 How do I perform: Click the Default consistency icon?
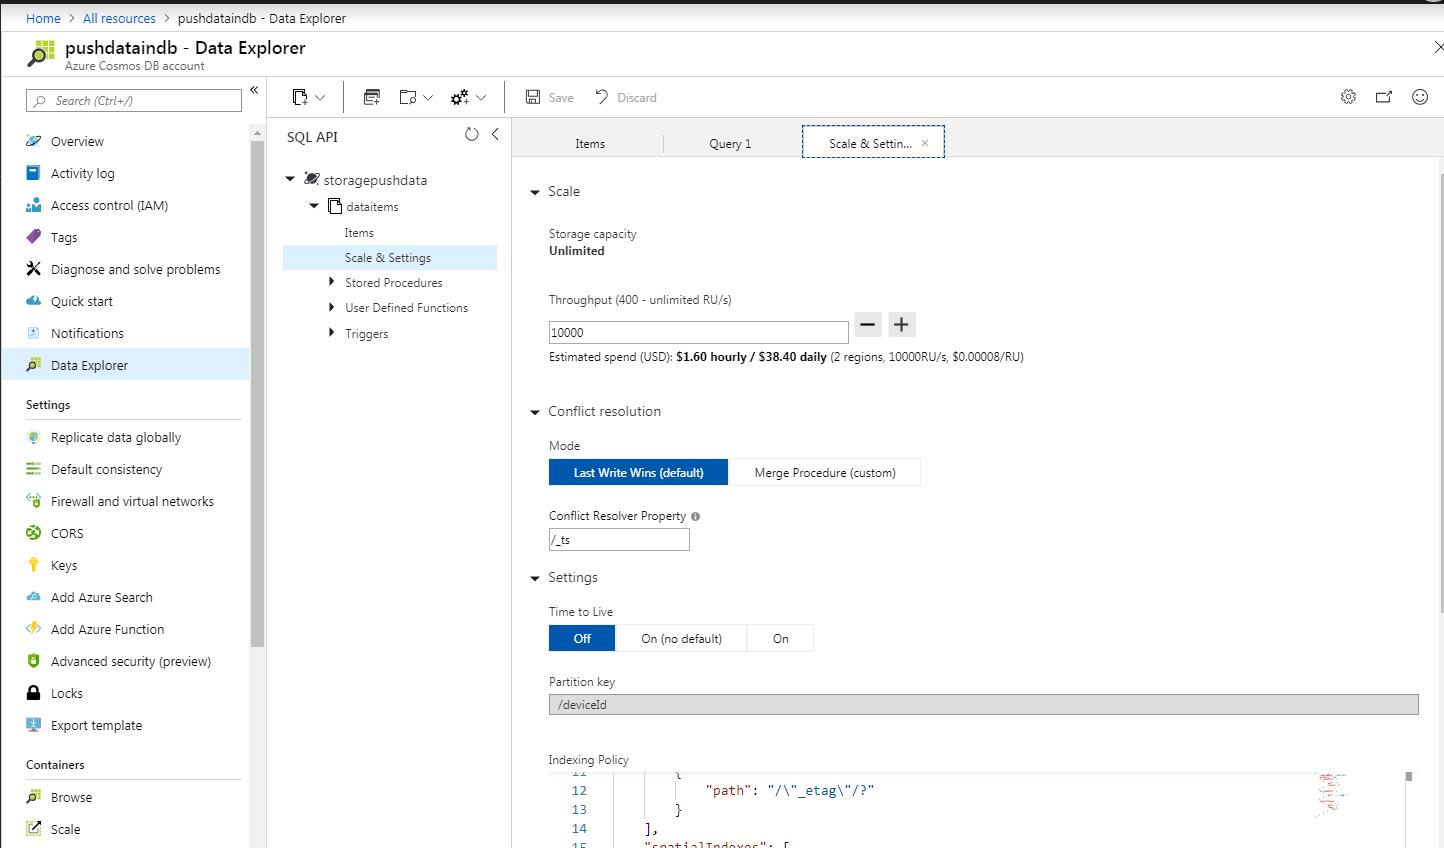pyautogui.click(x=34, y=469)
